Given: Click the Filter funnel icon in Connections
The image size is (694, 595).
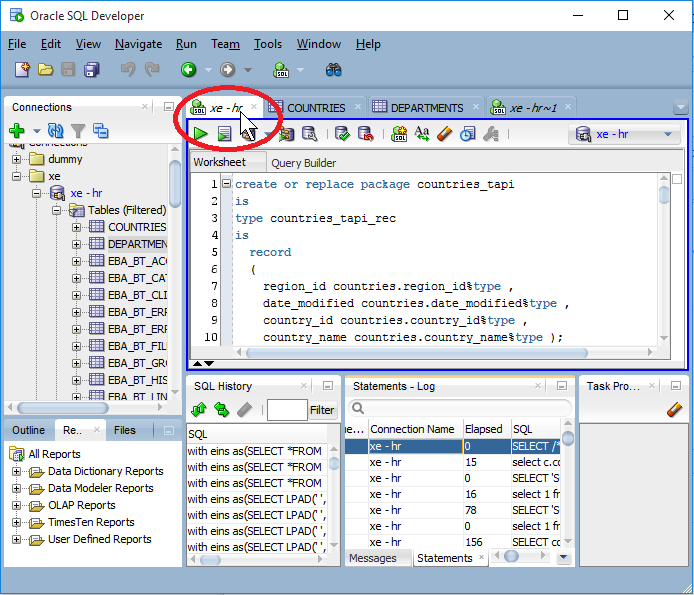Looking at the screenshot, I should tap(78, 131).
